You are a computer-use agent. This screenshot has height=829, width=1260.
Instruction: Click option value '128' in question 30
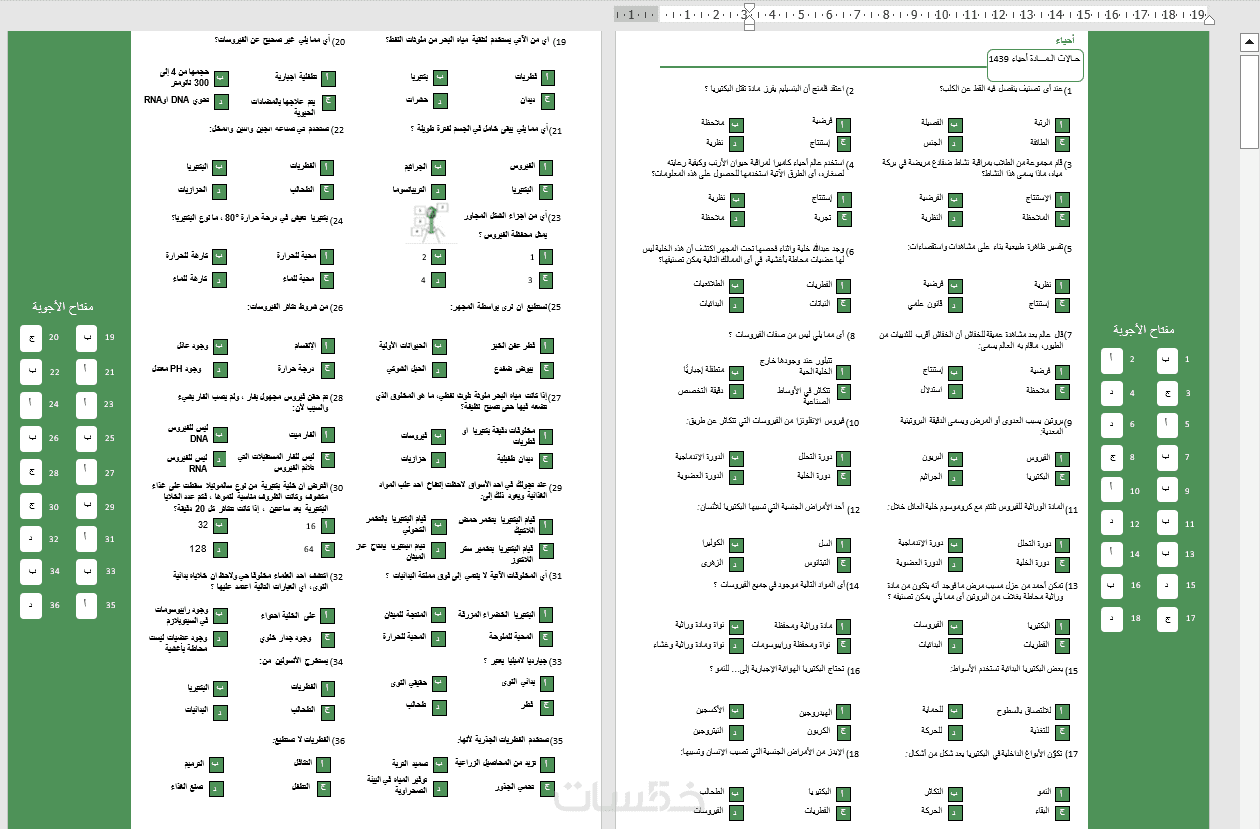(x=199, y=548)
